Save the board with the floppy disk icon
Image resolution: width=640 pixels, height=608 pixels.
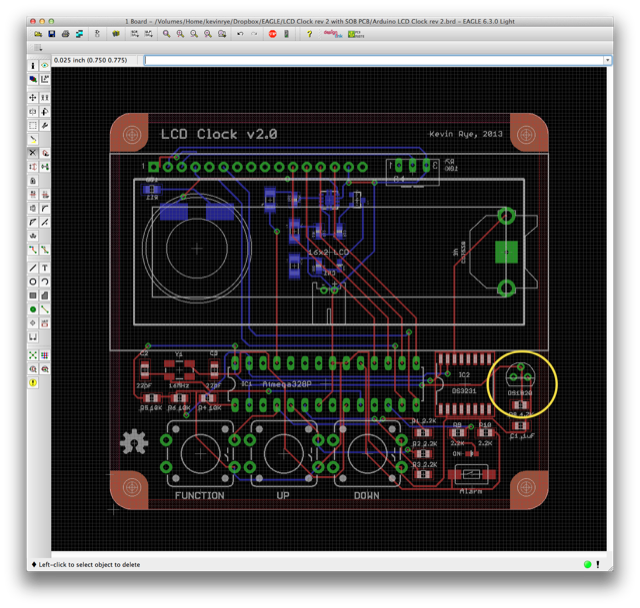click(x=52, y=34)
